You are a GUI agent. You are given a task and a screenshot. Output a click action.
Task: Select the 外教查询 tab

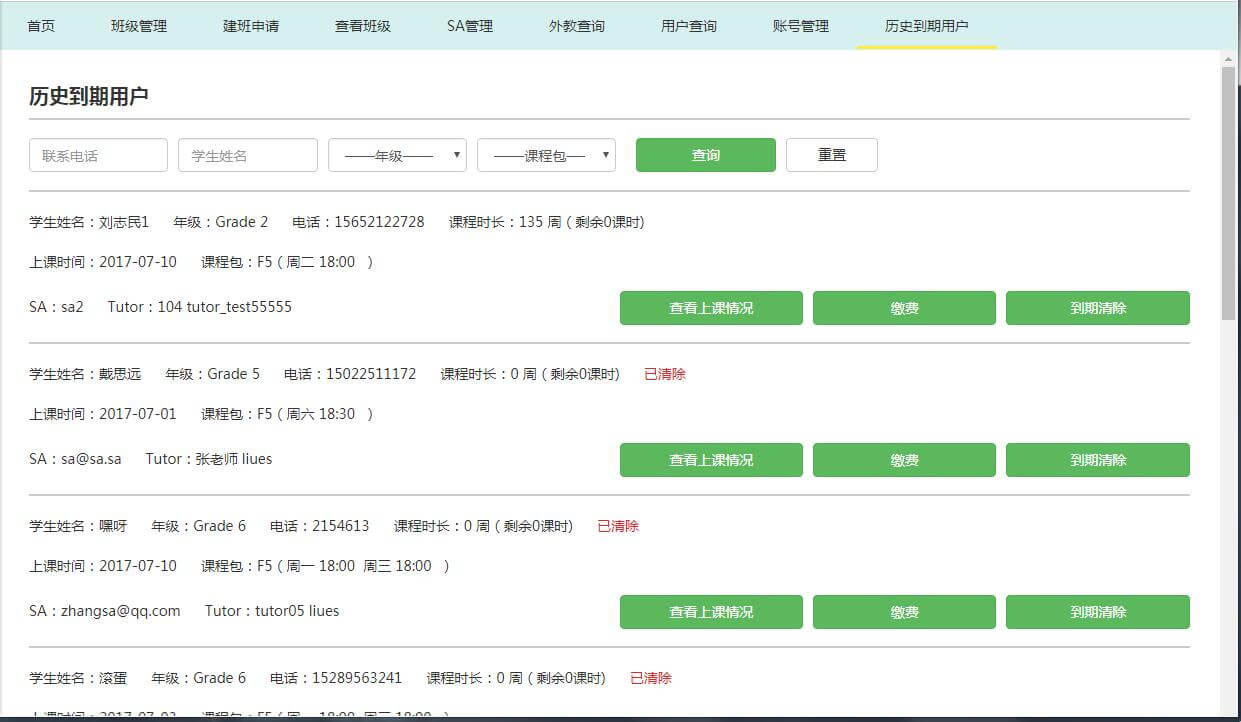coord(577,26)
